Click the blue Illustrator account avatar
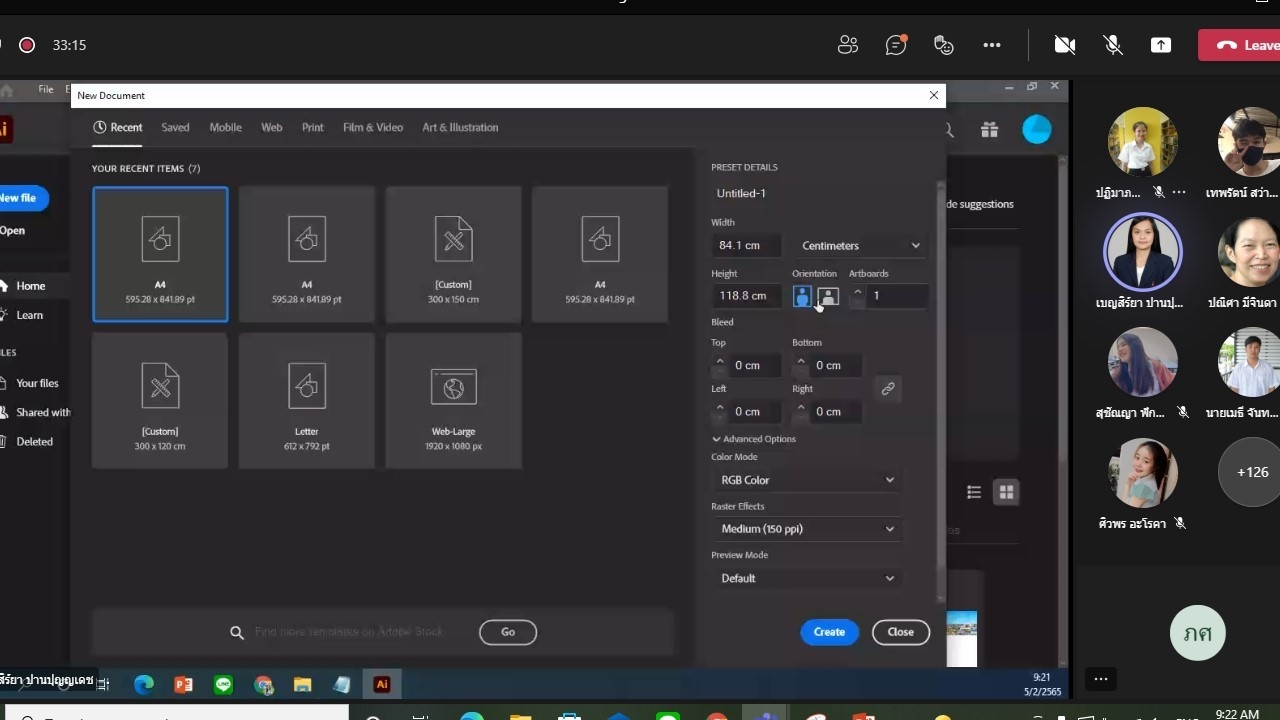This screenshot has height=720, width=1280. (x=1037, y=130)
